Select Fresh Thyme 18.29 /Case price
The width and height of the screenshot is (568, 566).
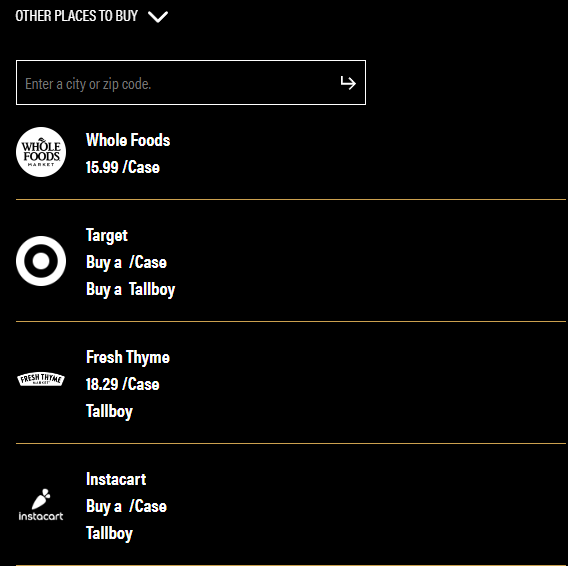click(x=123, y=384)
